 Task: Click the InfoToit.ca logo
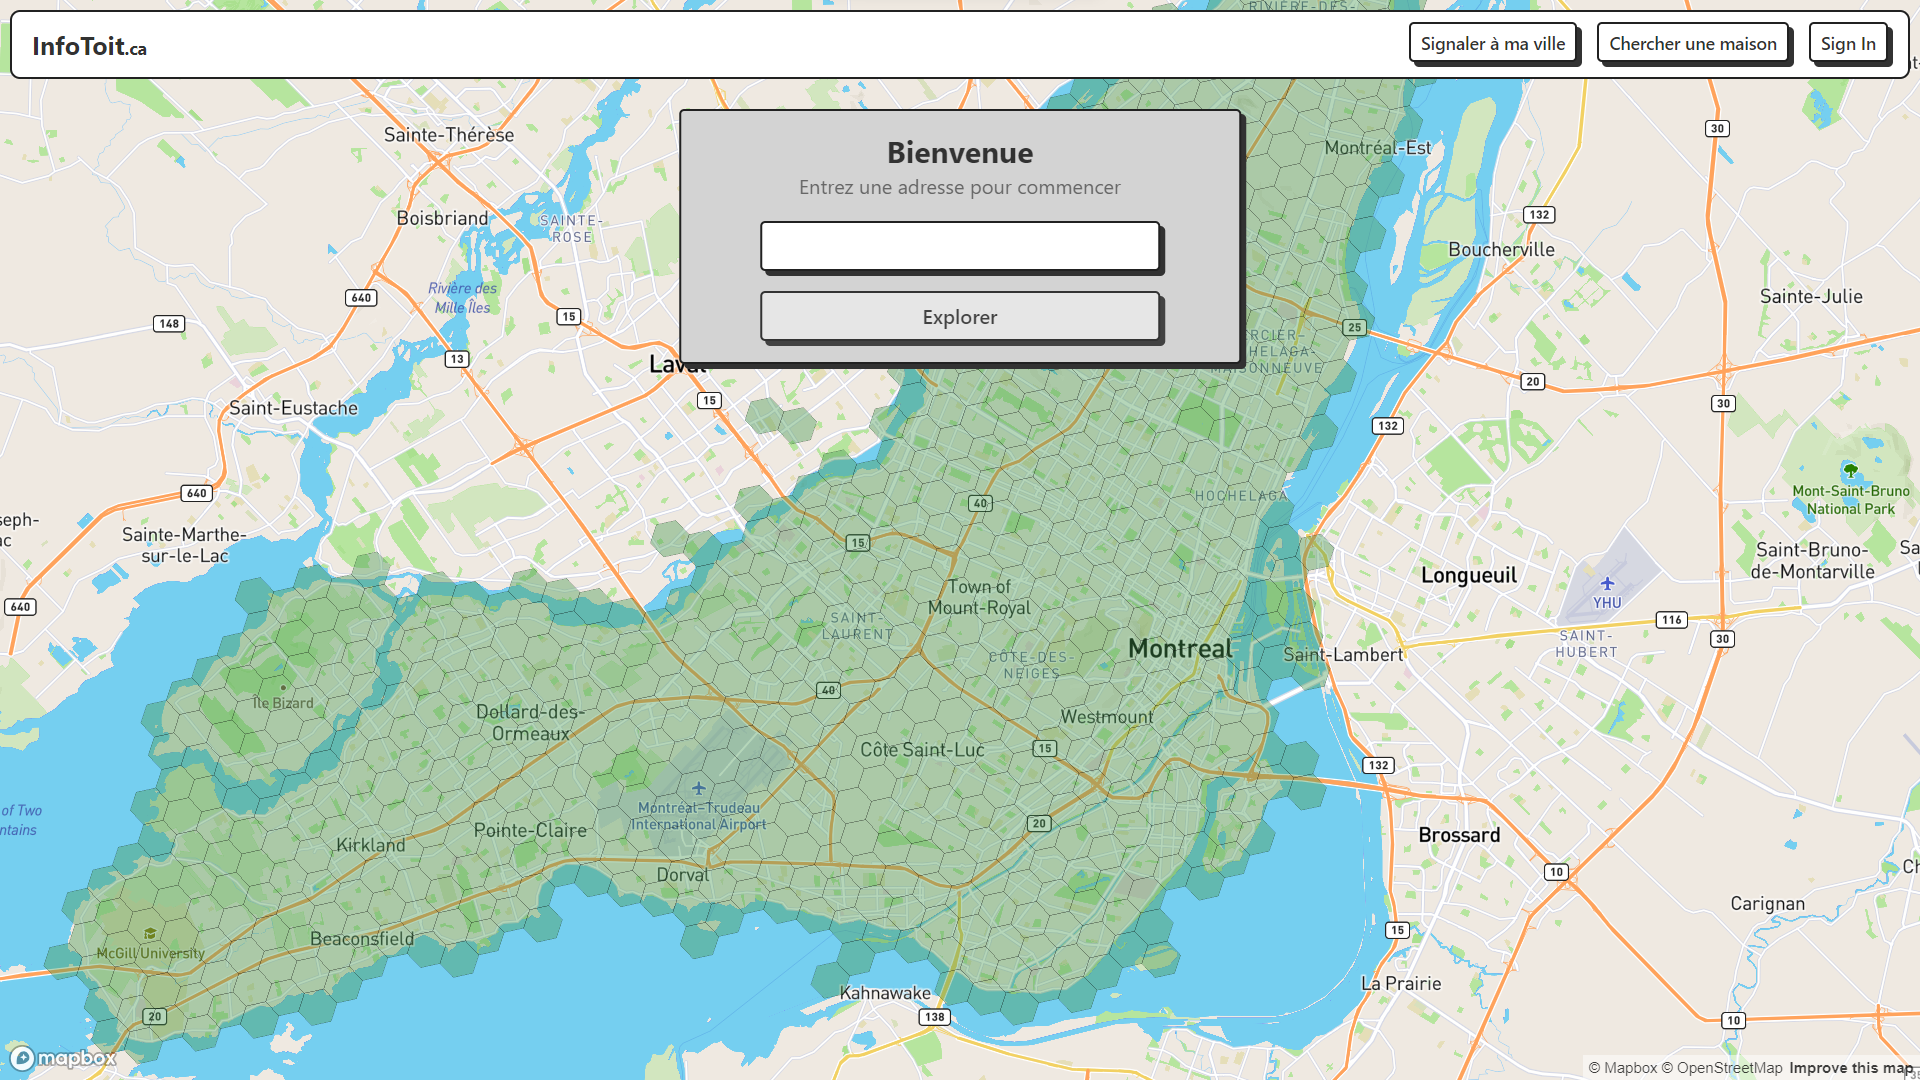click(89, 46)
